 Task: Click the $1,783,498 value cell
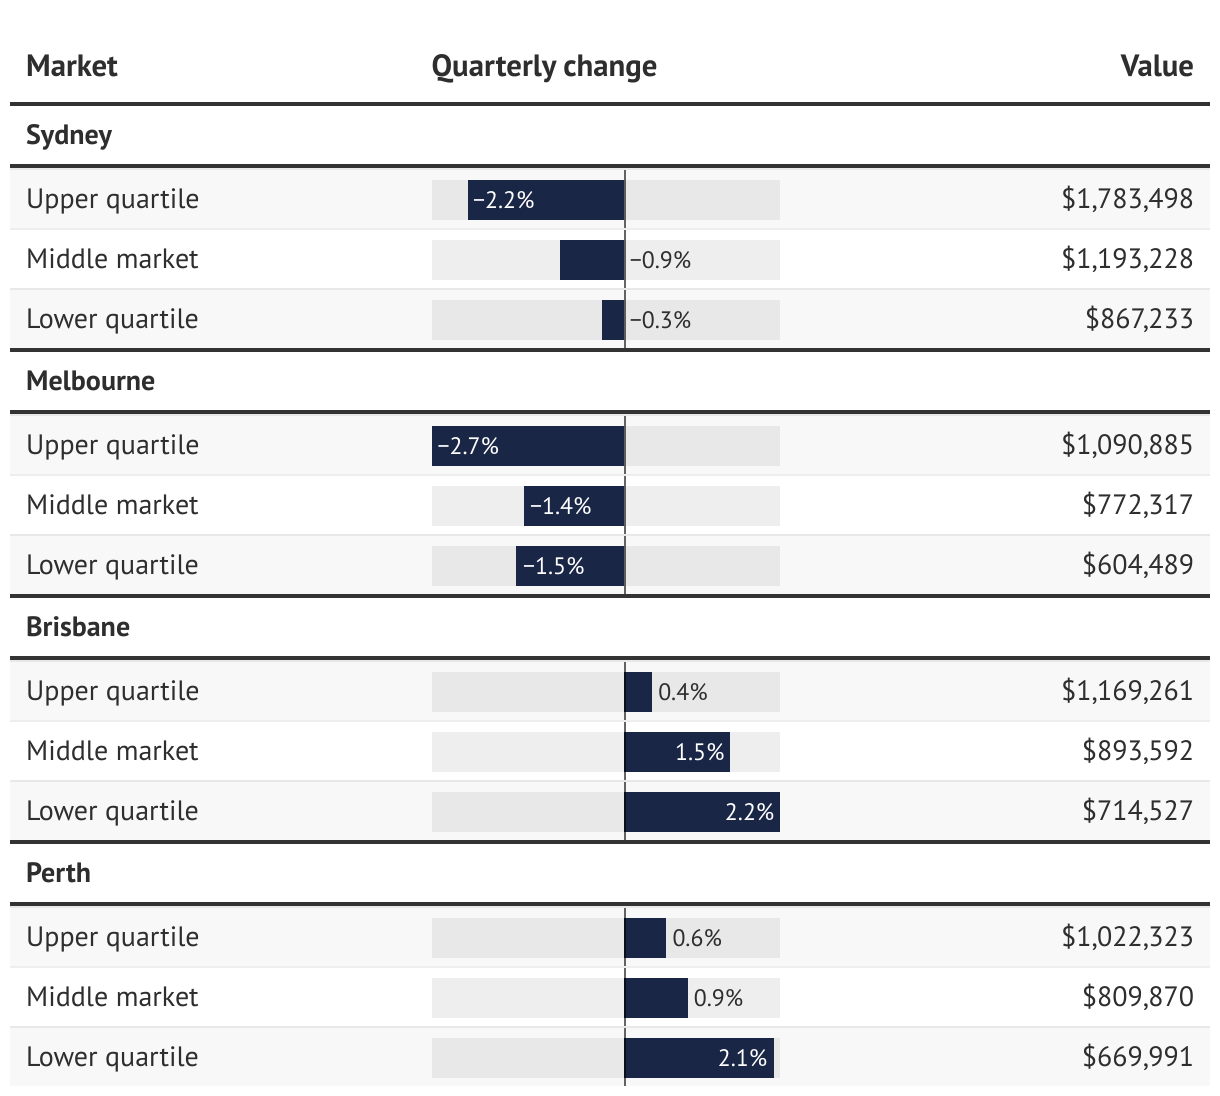[x=1127, y=199]
